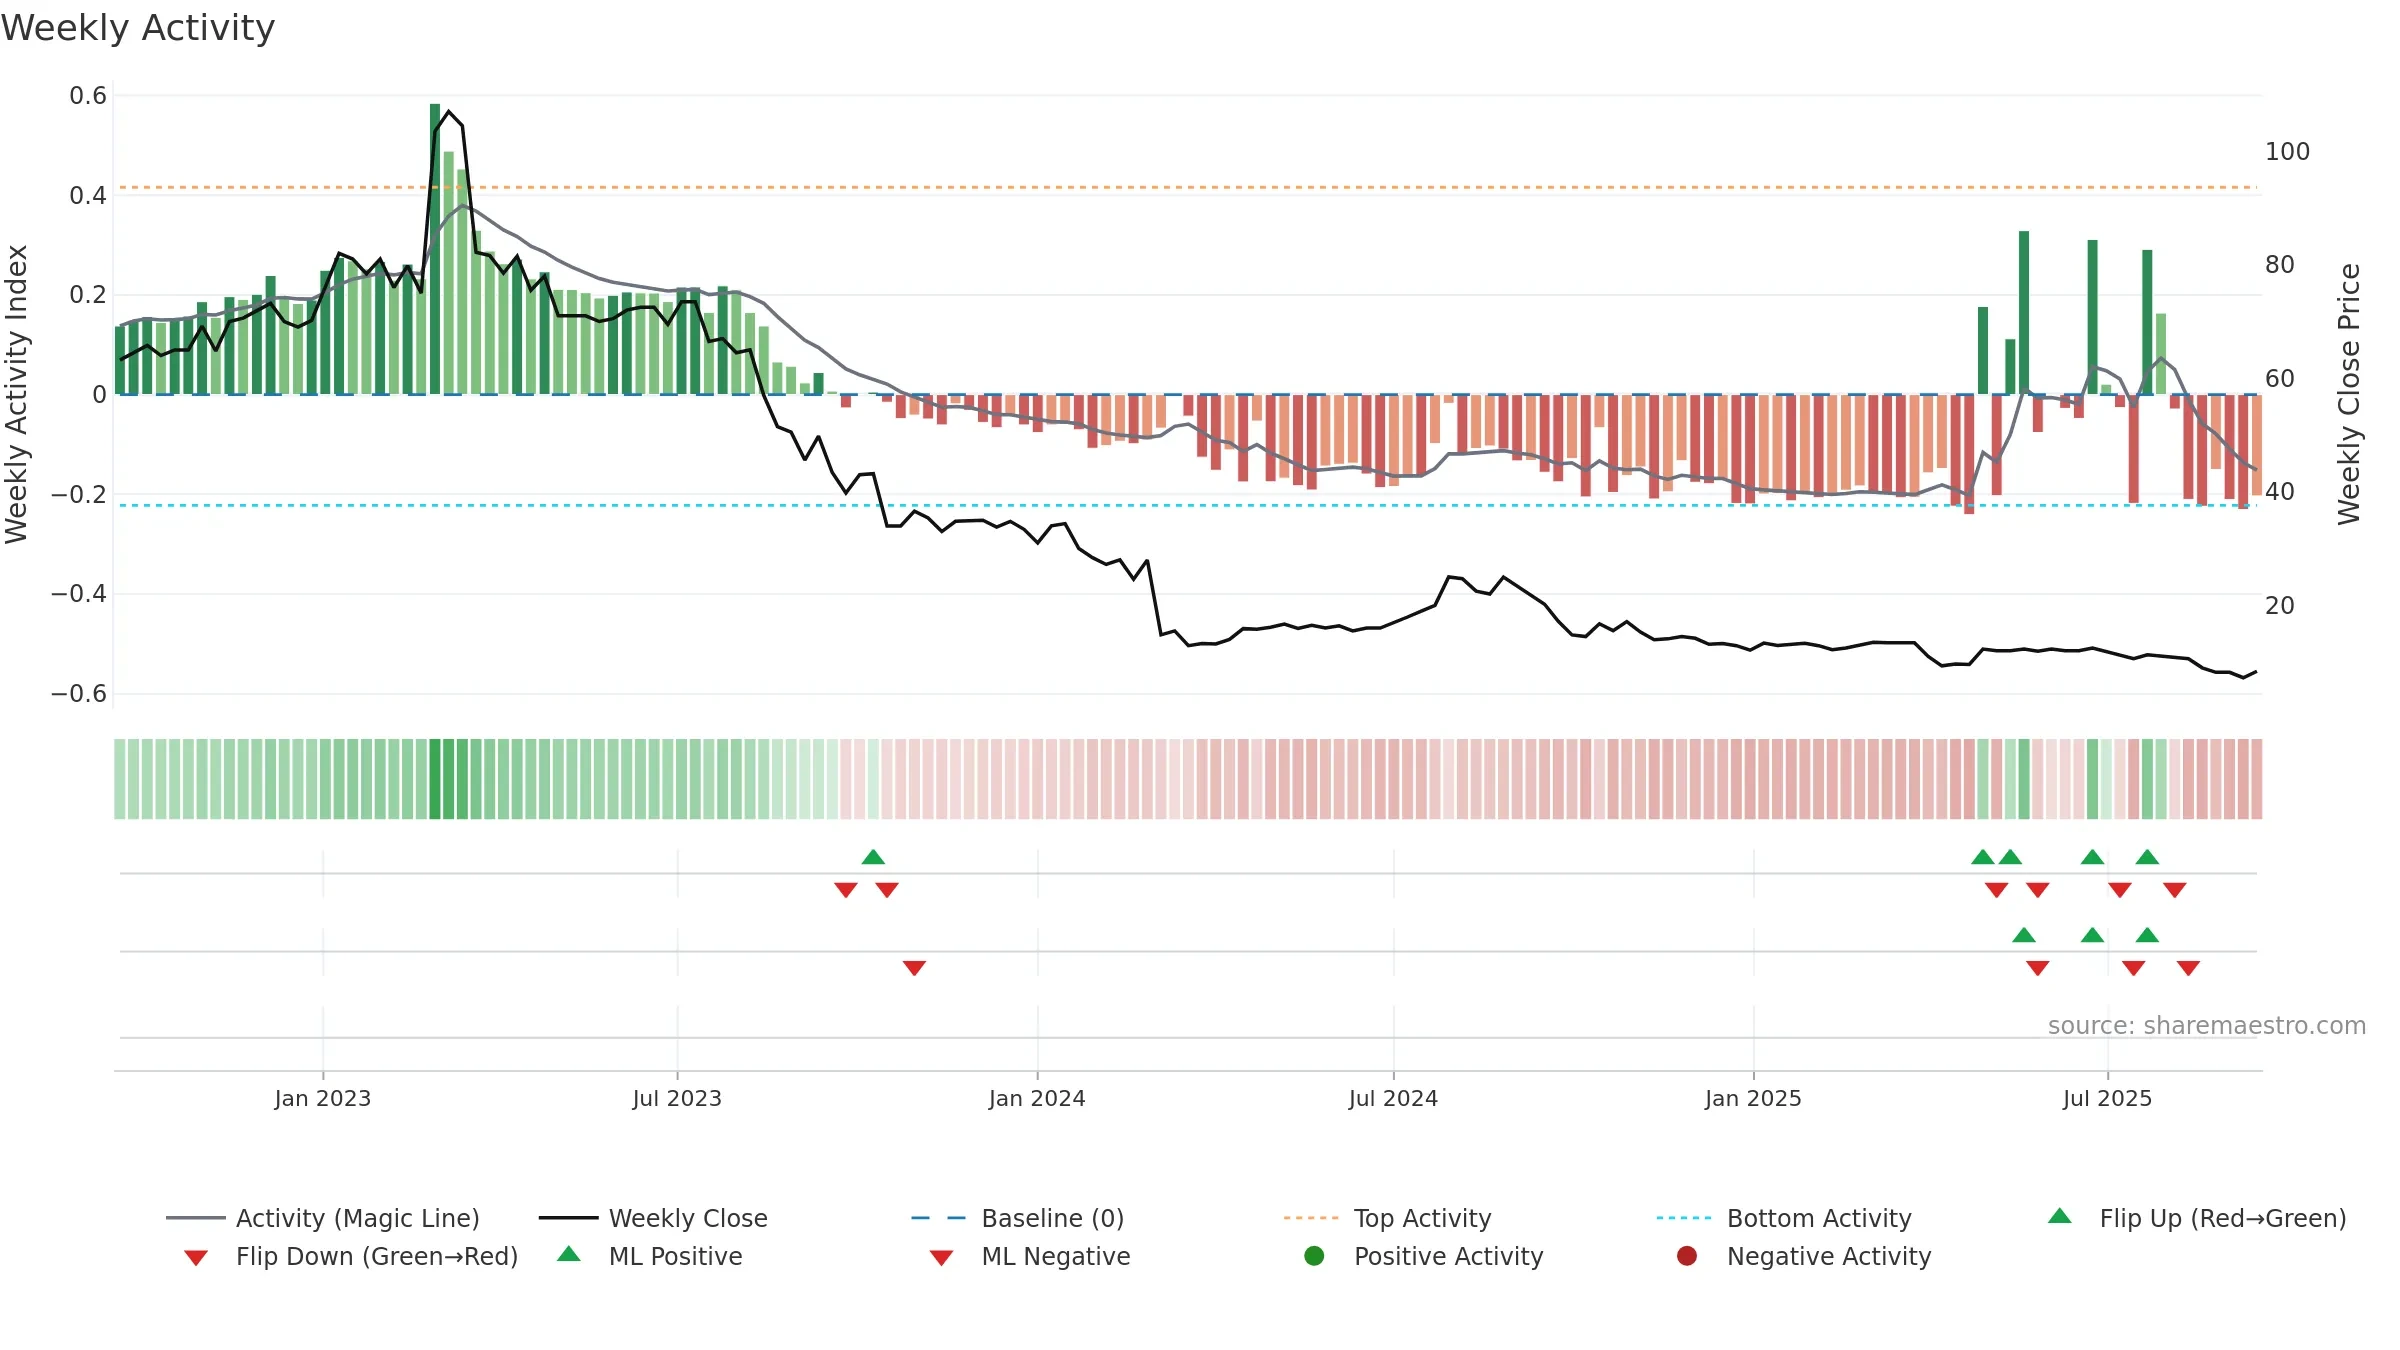Click the −0.6 left axis tick label
The image size is (2400, 1350).
(x=79, y=694)
